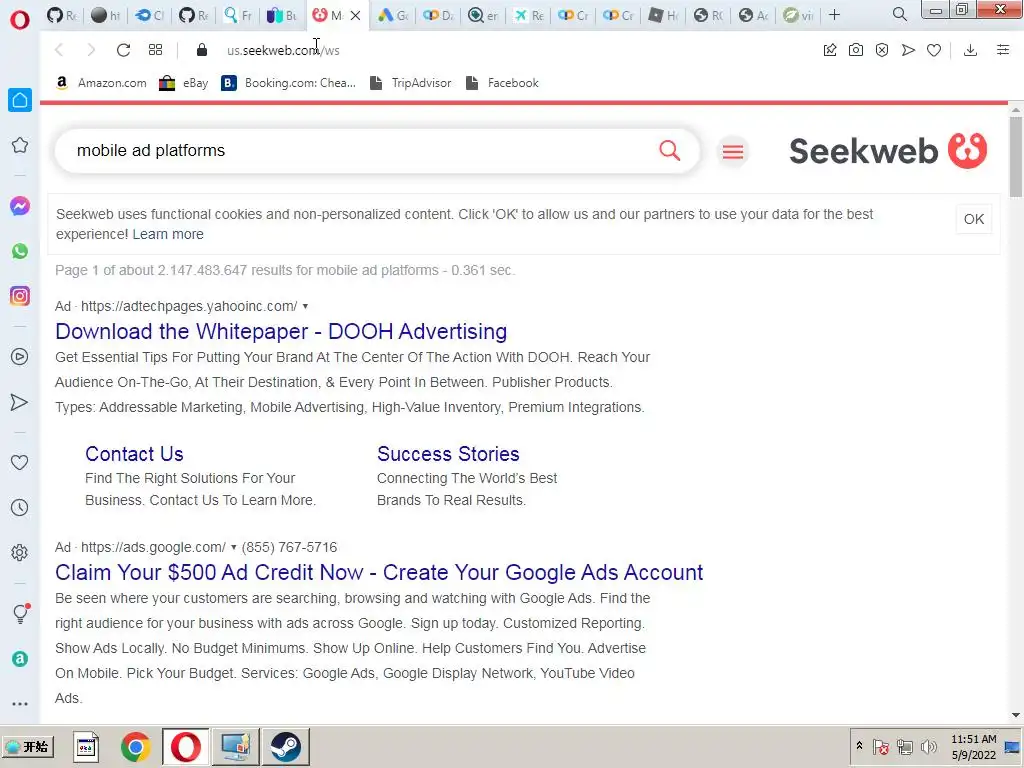1024x768 pixels.
Task: Open Facebook bookmark
Action: (502, 83)
